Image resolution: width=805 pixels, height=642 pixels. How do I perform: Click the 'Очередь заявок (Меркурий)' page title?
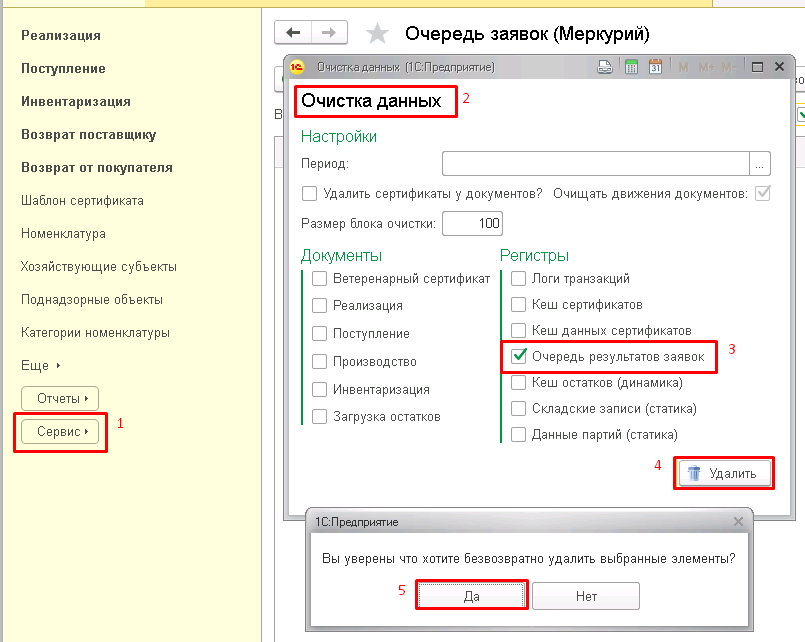point(527,34)
